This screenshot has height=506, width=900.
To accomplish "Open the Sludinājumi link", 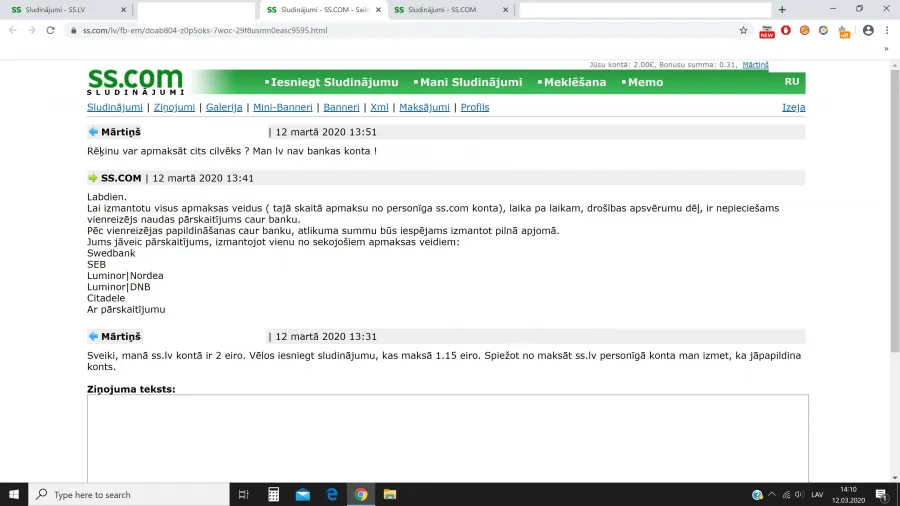I will (x=115, y=107).
